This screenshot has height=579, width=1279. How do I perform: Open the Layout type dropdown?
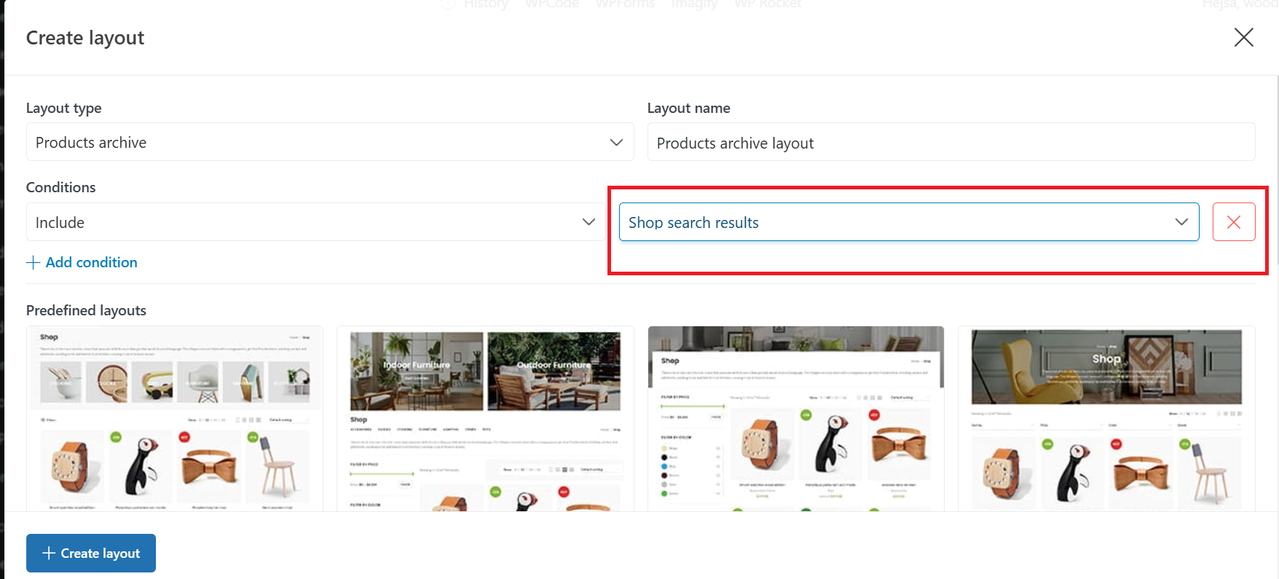pos(330,142)
